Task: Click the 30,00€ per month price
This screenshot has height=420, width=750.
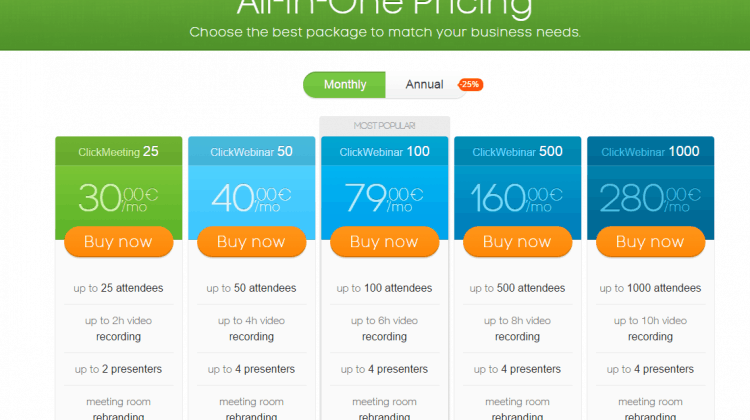Action: pyautogui.click(x=119, y=198)
